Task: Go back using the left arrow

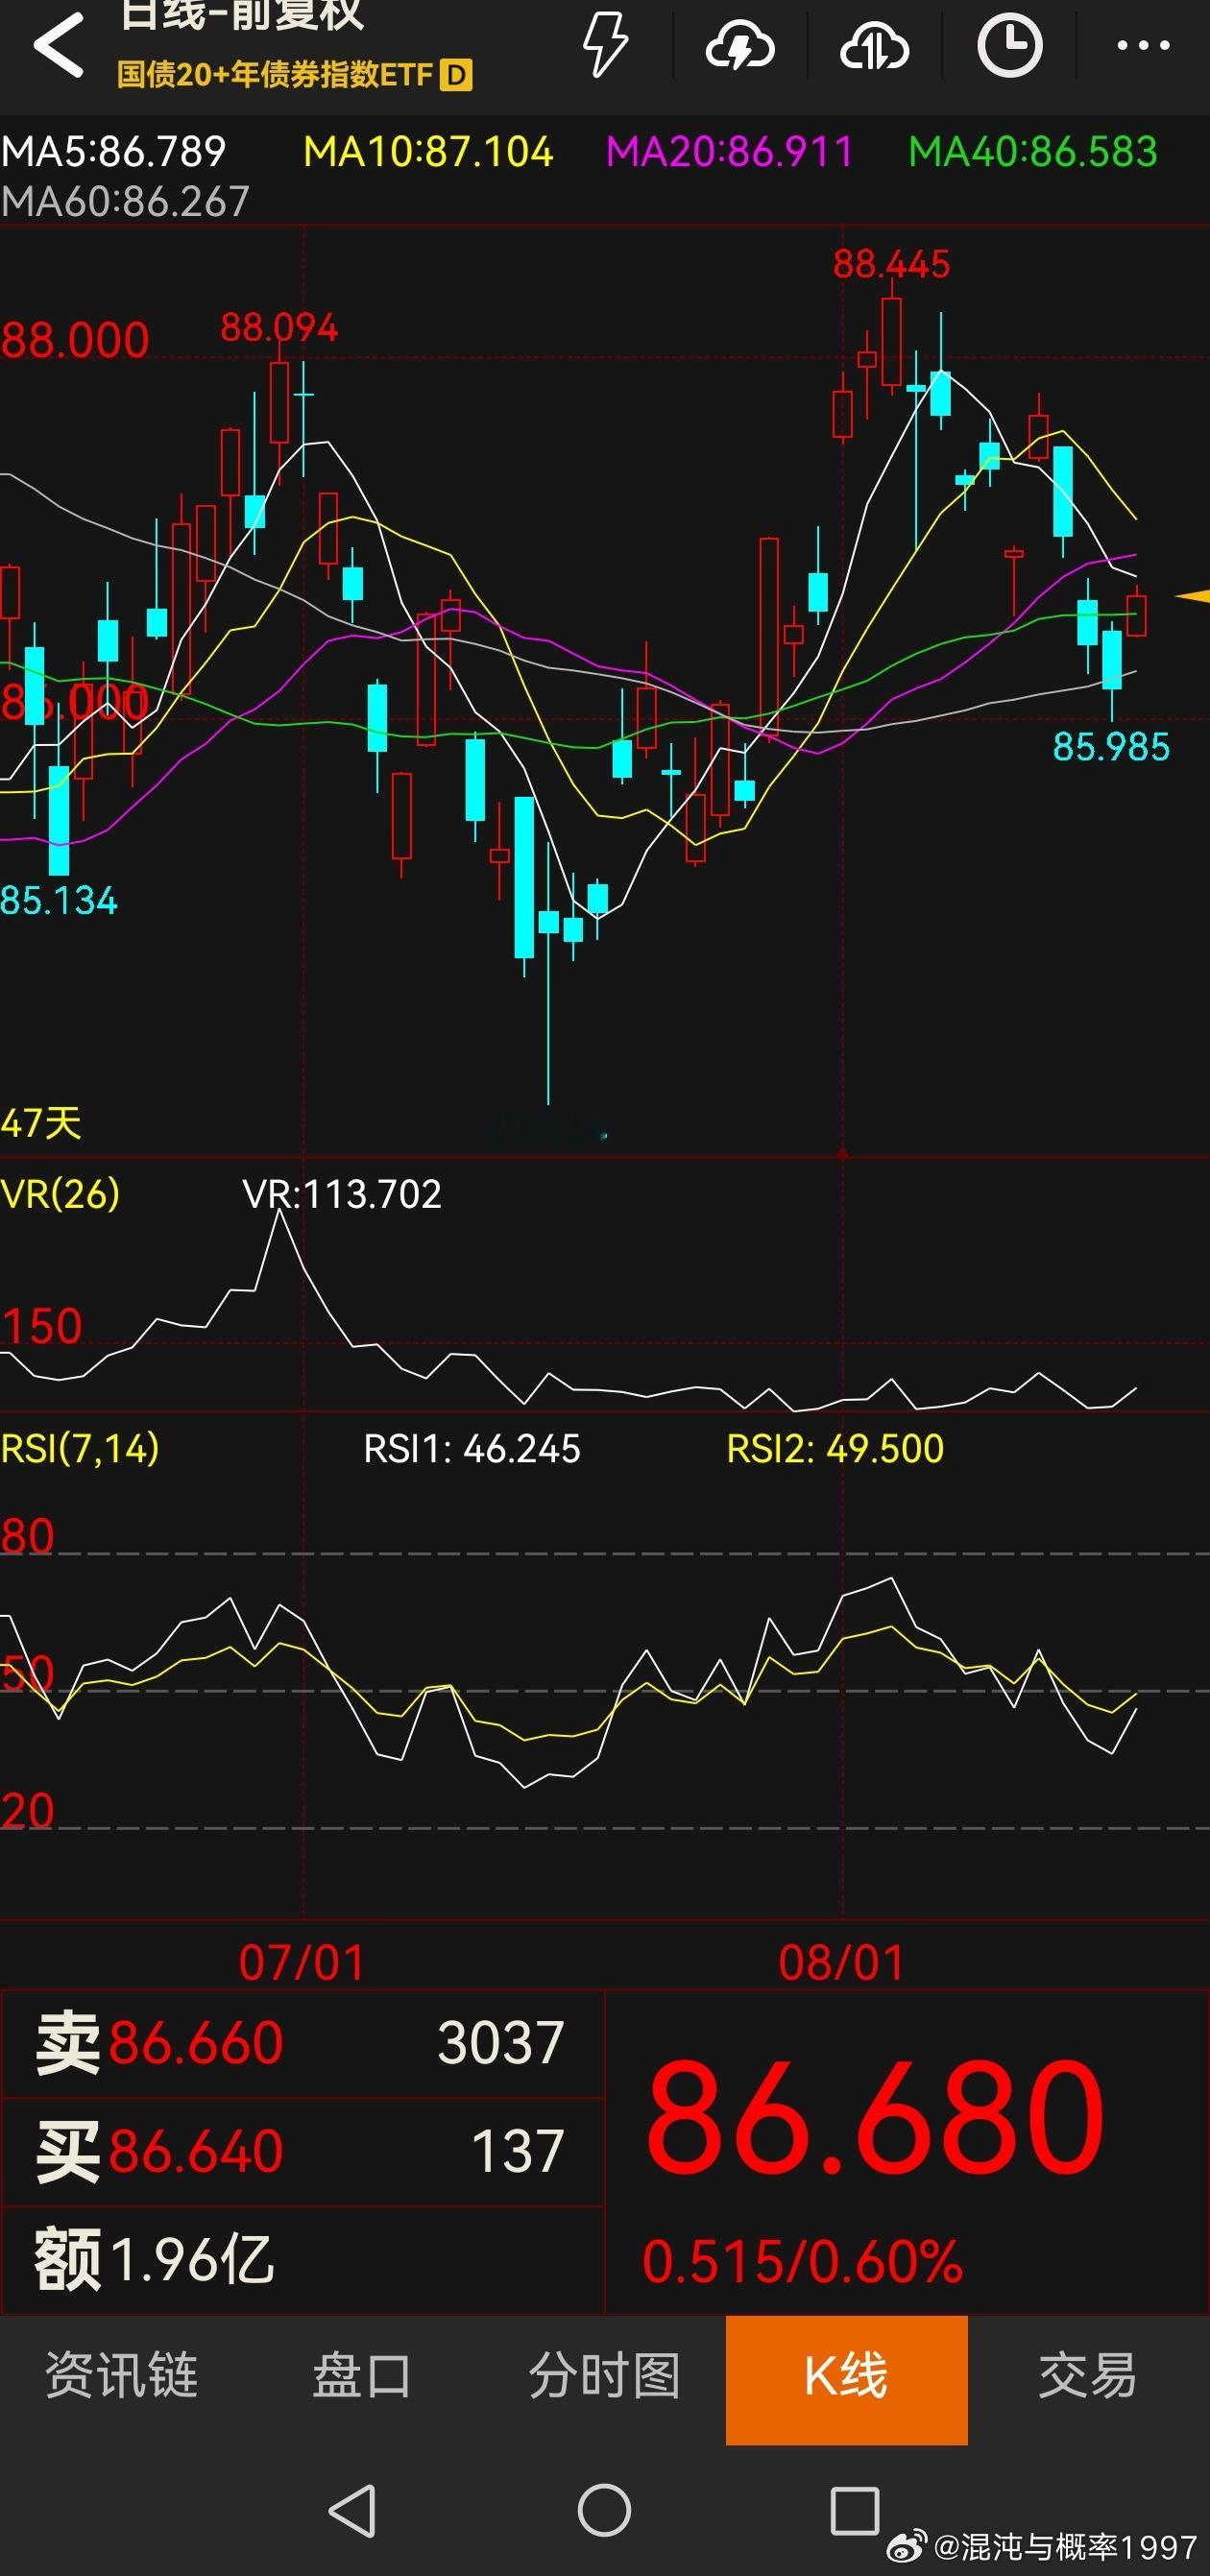Action: pos(58,45)
